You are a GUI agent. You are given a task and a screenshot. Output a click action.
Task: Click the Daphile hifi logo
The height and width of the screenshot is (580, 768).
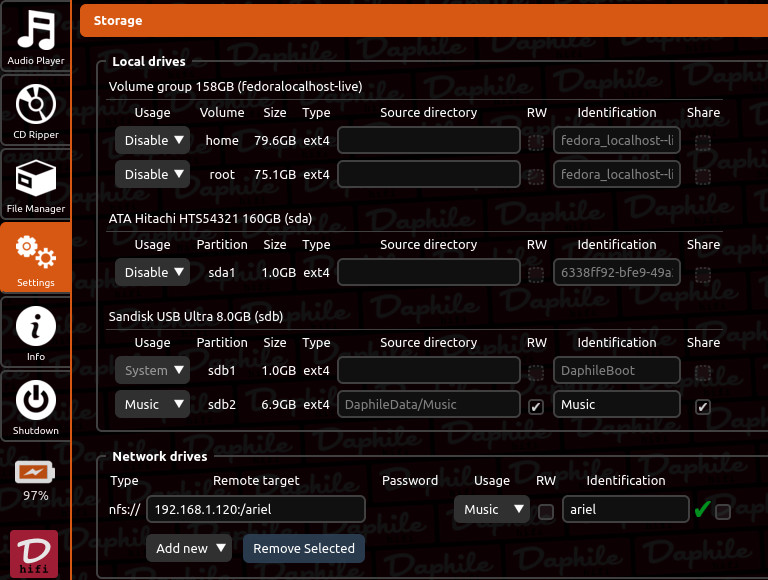pyautogui.click(x=34, y=554)
